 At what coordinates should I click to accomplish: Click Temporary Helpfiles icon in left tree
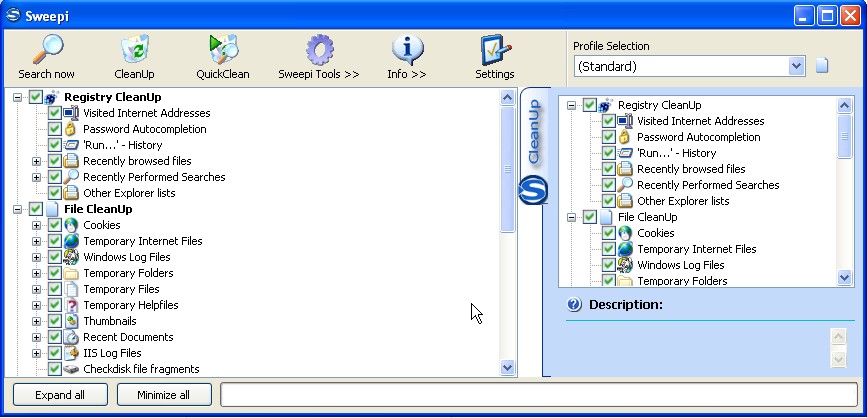(71, 306)
